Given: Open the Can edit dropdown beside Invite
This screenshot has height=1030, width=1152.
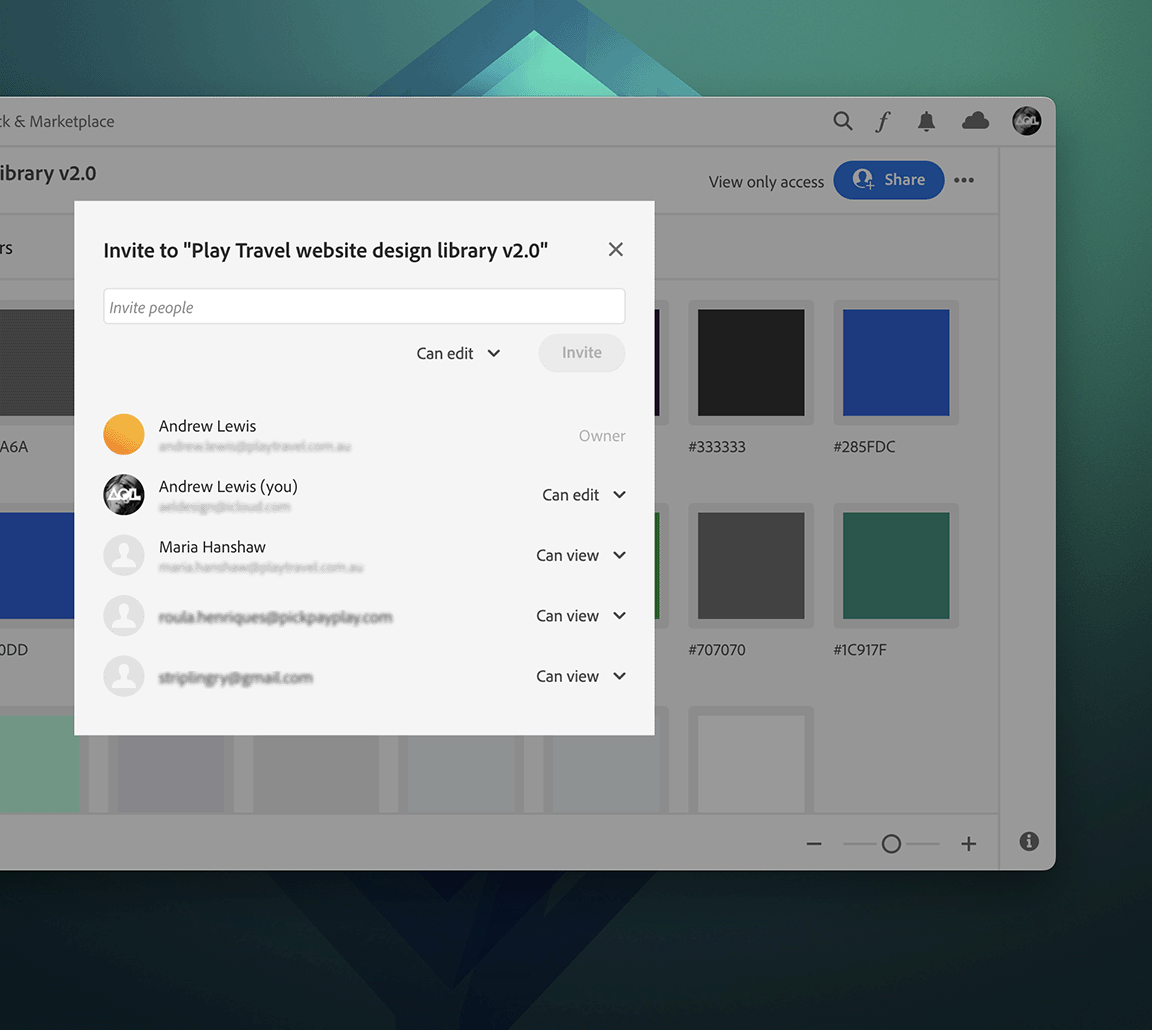Looking at the screenshot, I should click(x=458, y=353).
